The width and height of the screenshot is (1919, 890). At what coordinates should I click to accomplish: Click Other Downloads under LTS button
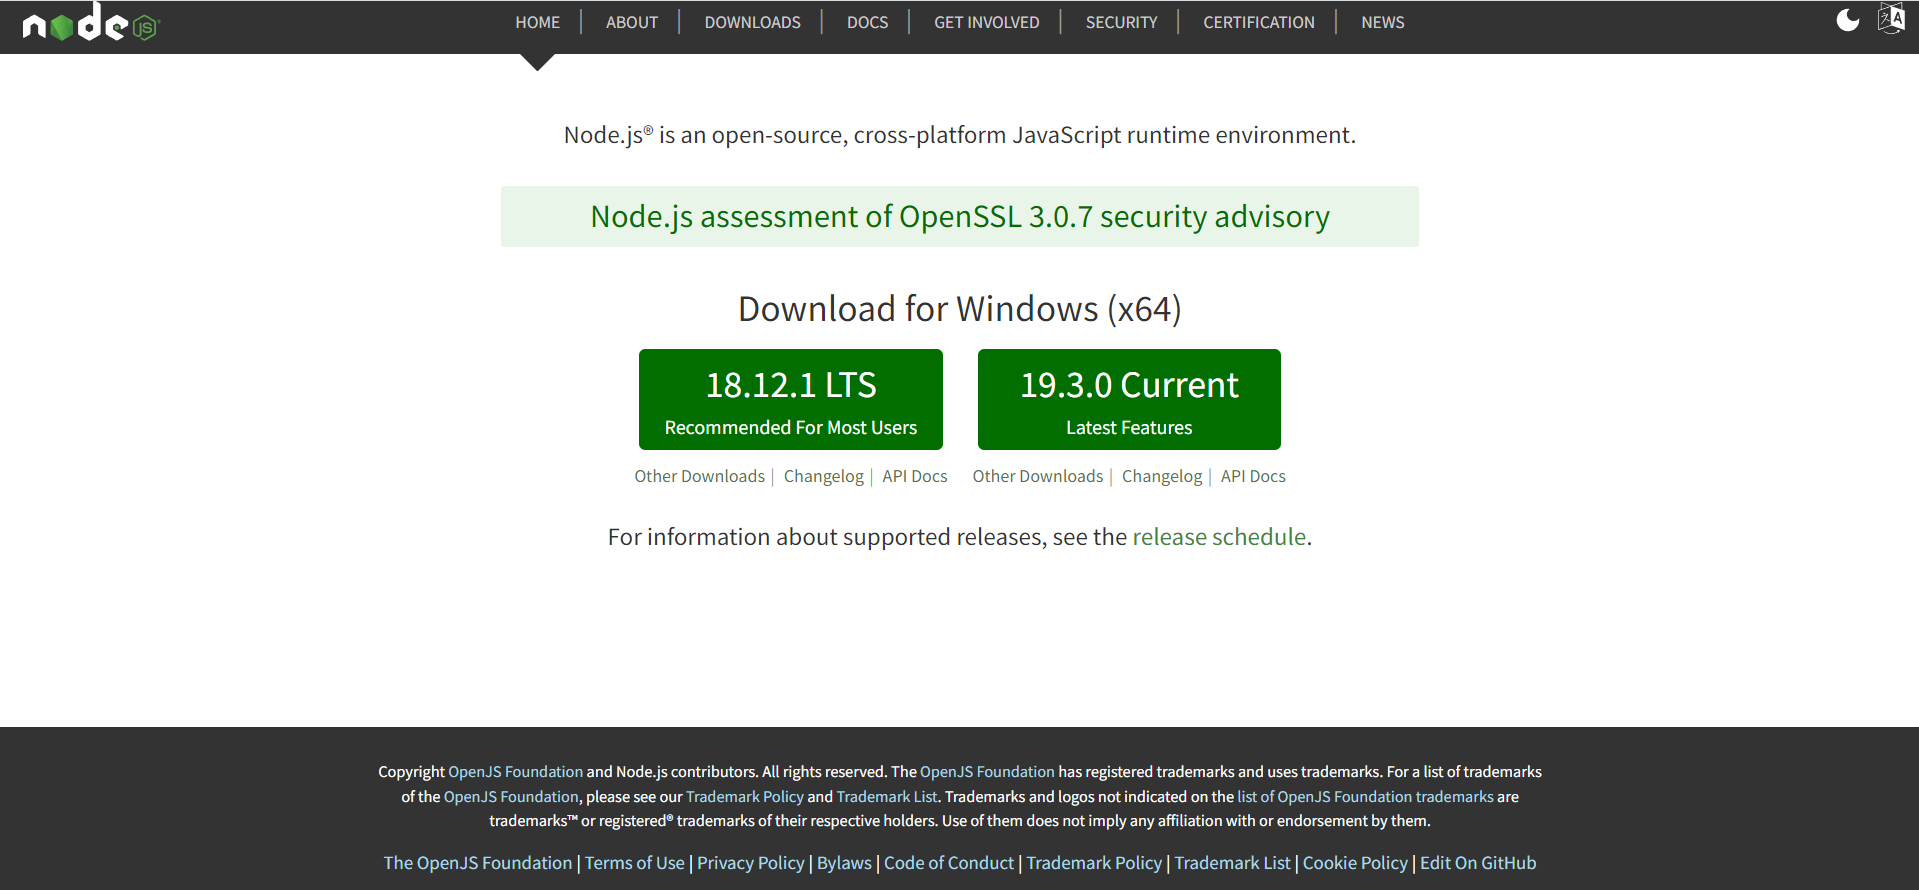coord(699,476)
